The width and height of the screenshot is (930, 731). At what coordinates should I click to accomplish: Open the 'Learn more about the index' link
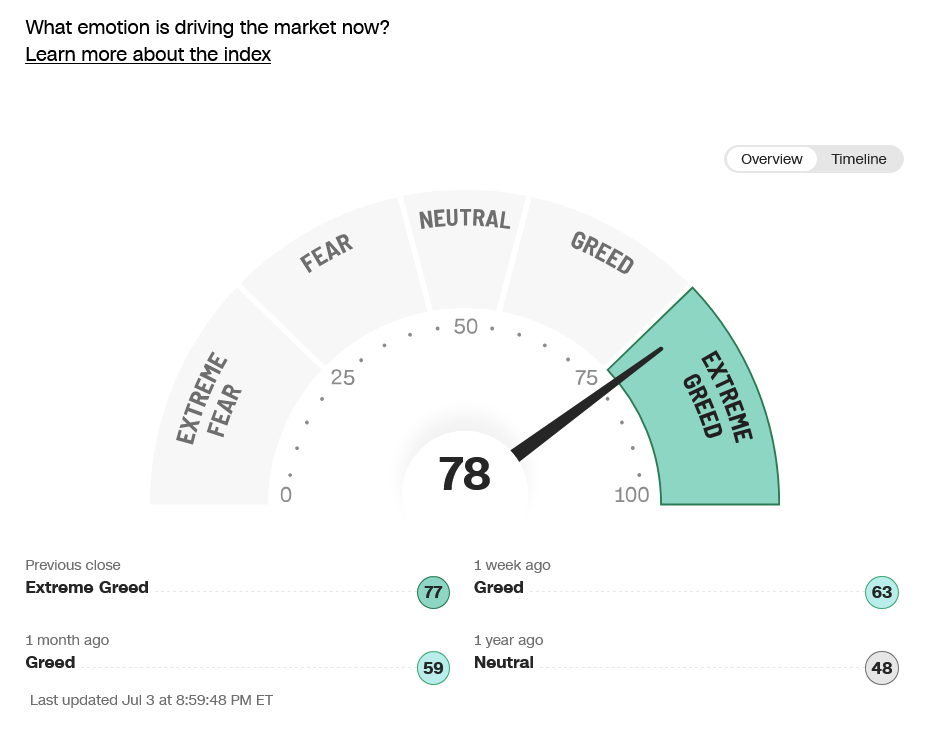point(148,54)
